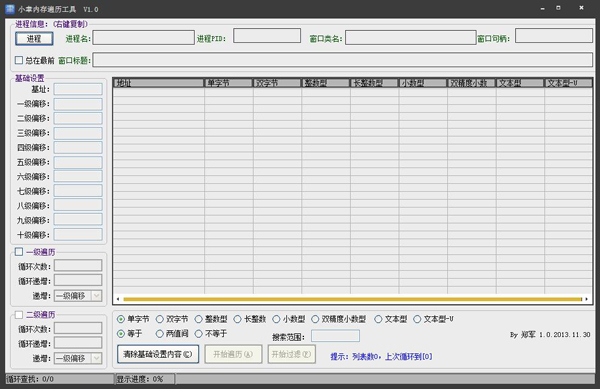
Task: Click 循环递增 field under 二级遍历
Action: (78, 343)
